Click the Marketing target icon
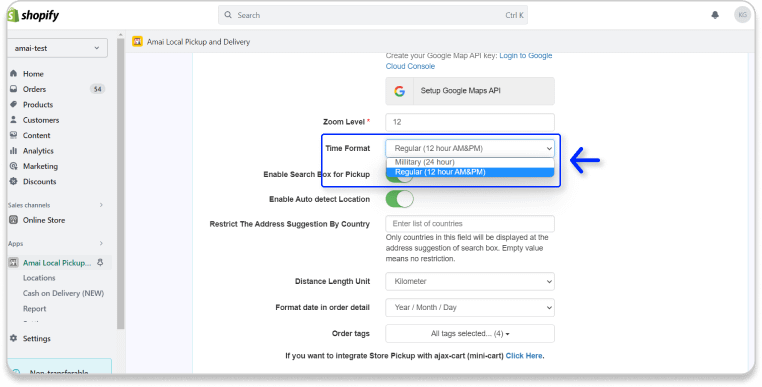 [x=14, y=166]
